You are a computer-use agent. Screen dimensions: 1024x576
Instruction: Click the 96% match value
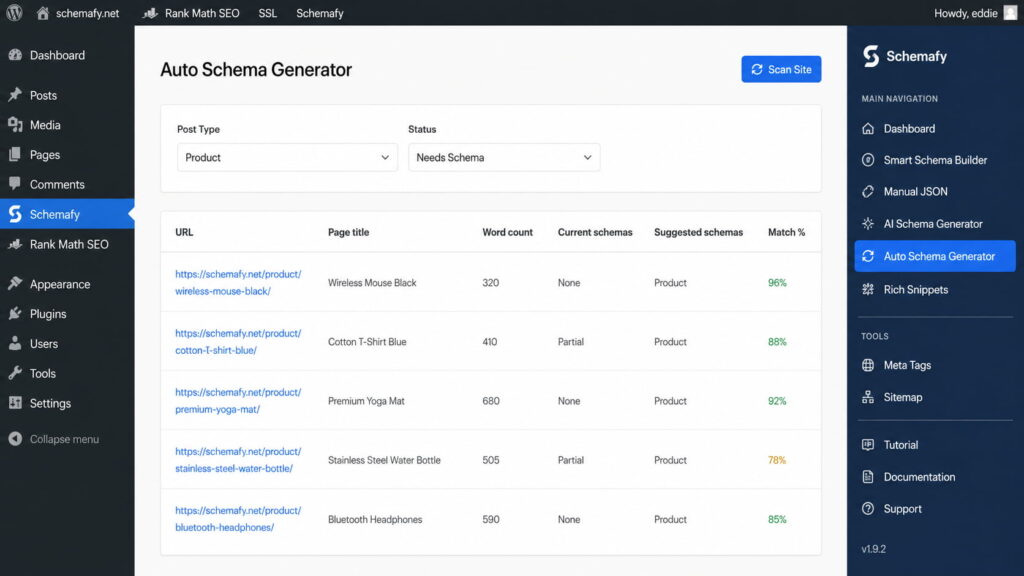[x=777, y=283]
